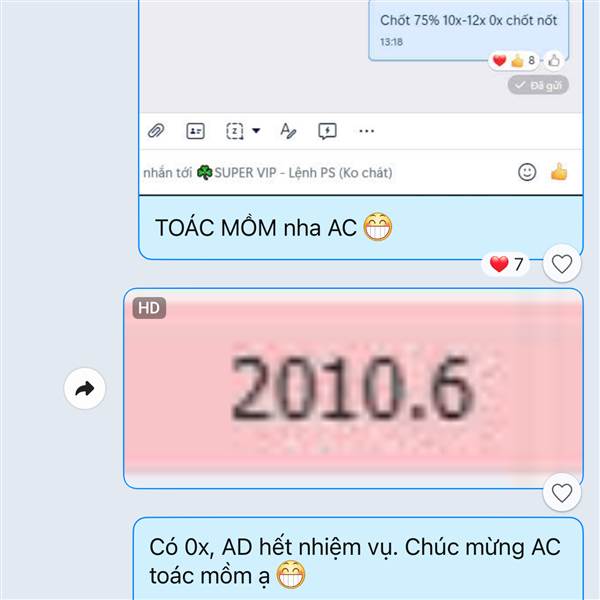Toggle heart reaction on TOÁC MỒM message
Screen dimensions: 600x600
(x=562, y=264)
